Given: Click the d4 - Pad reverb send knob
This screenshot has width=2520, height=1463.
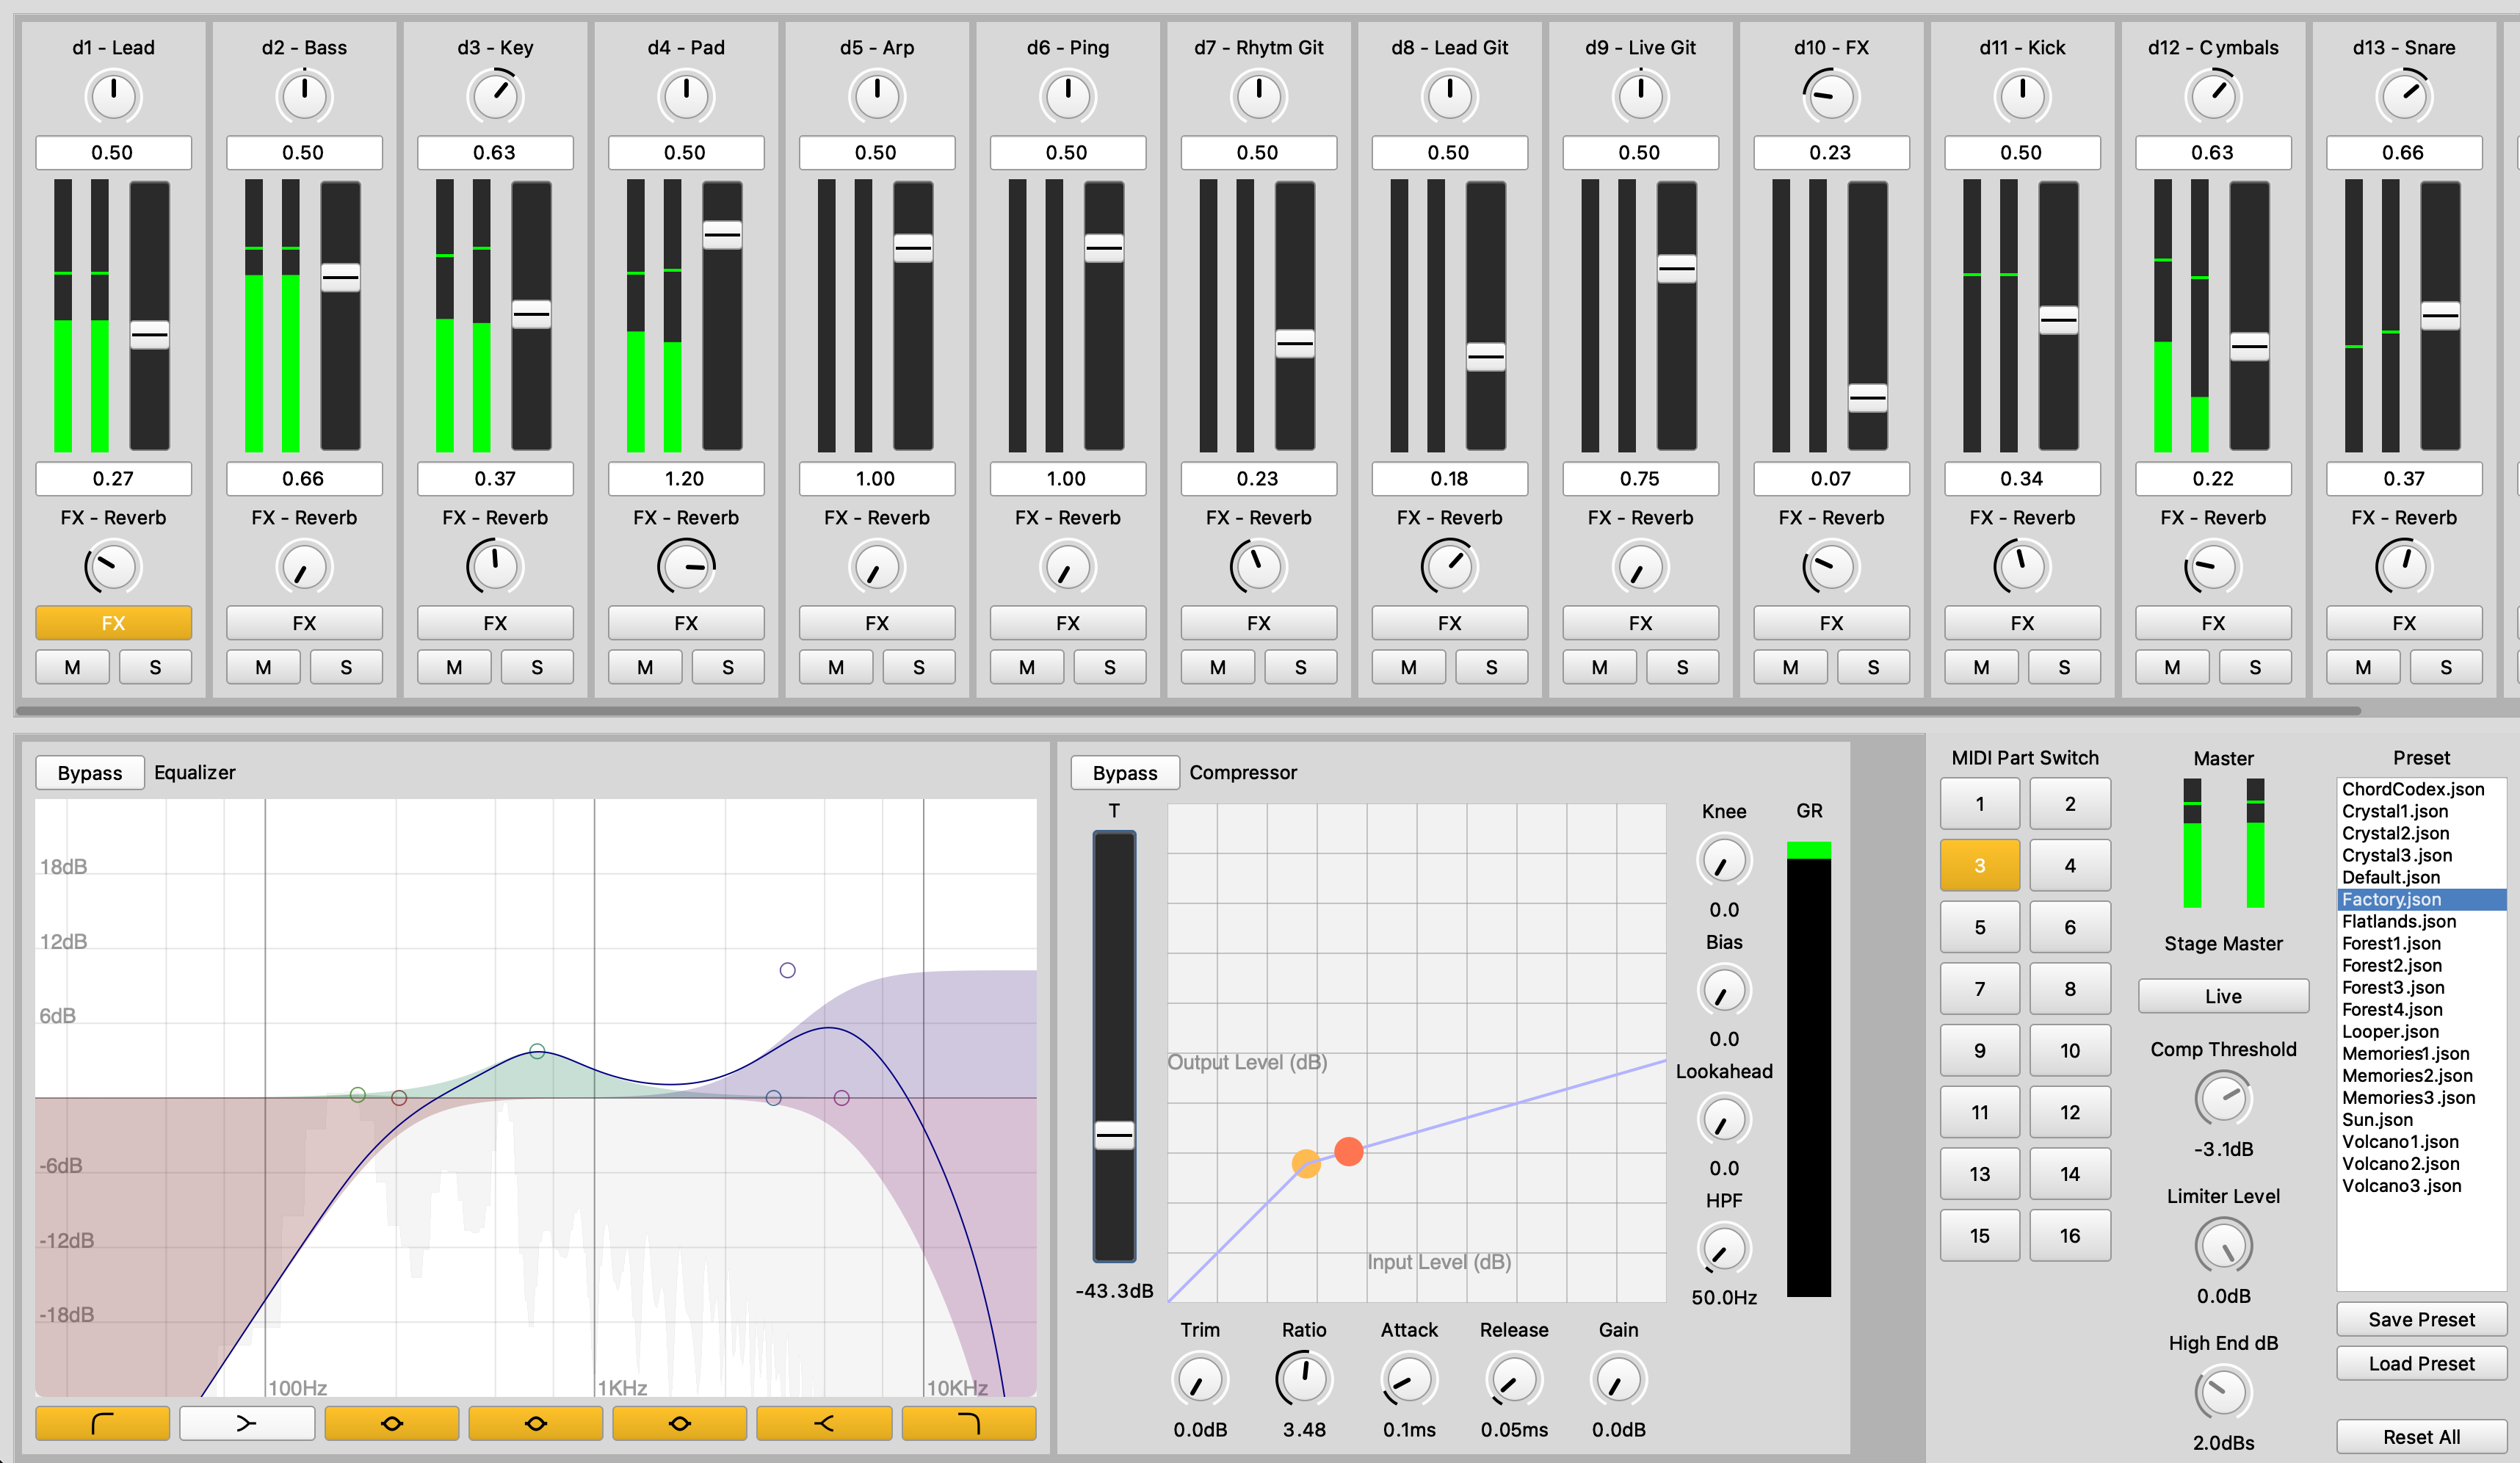Looking at the screenshot, I should click(686, 567).
